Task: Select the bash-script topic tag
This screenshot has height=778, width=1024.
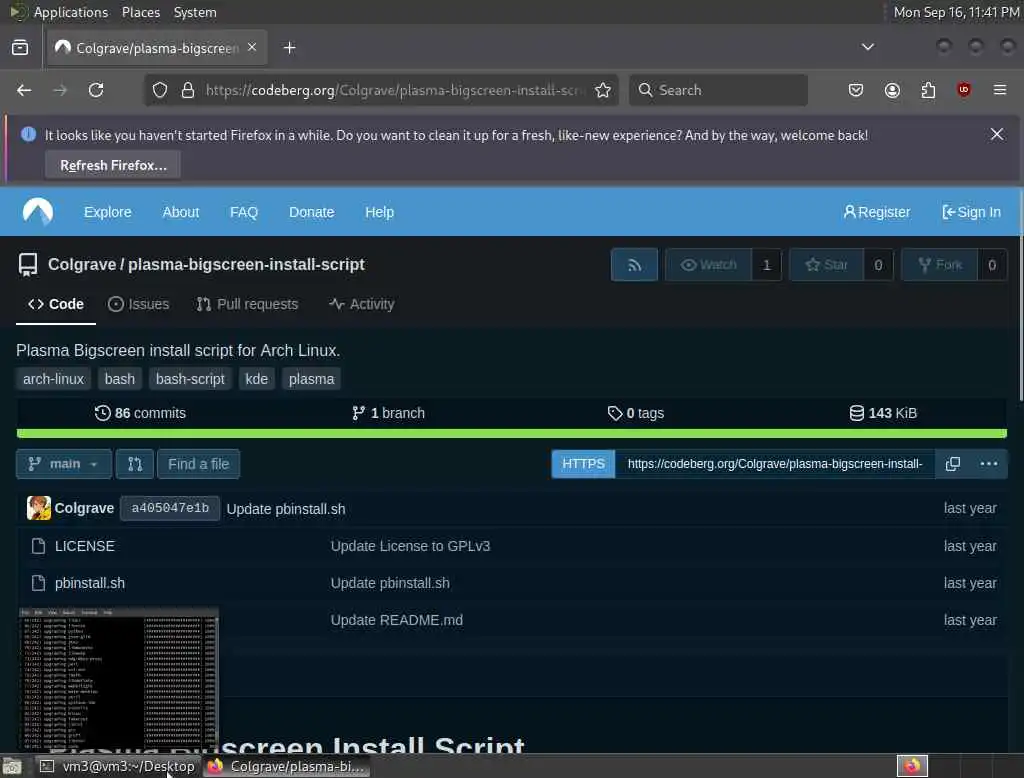Action: pos(190,379)
